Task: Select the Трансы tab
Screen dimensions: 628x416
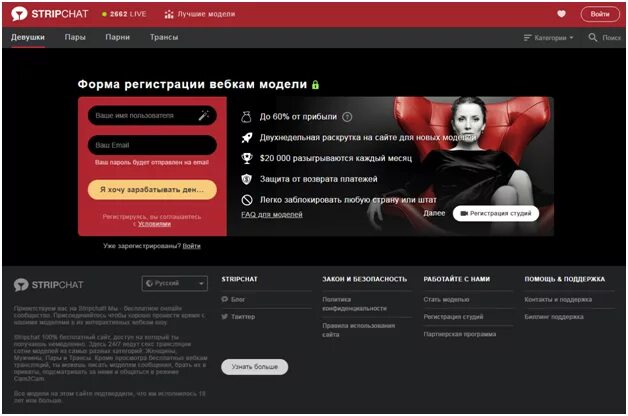Action: [x=164, y=37]
